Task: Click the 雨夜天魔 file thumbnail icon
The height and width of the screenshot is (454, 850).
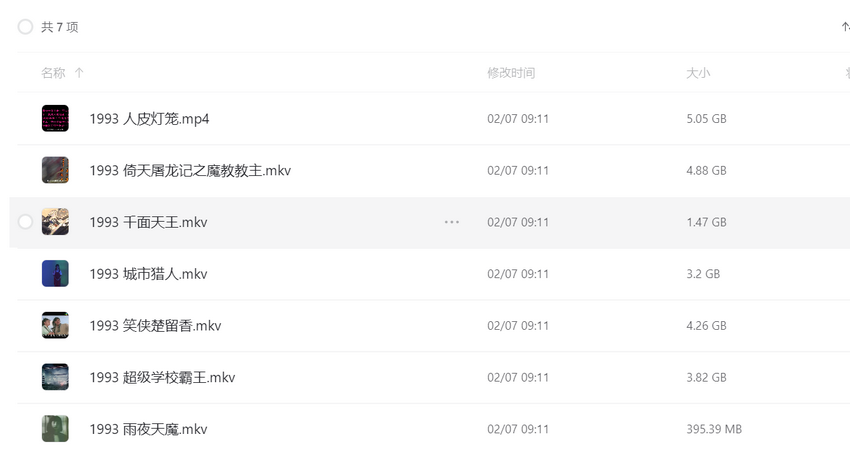Action: (55, 429)
